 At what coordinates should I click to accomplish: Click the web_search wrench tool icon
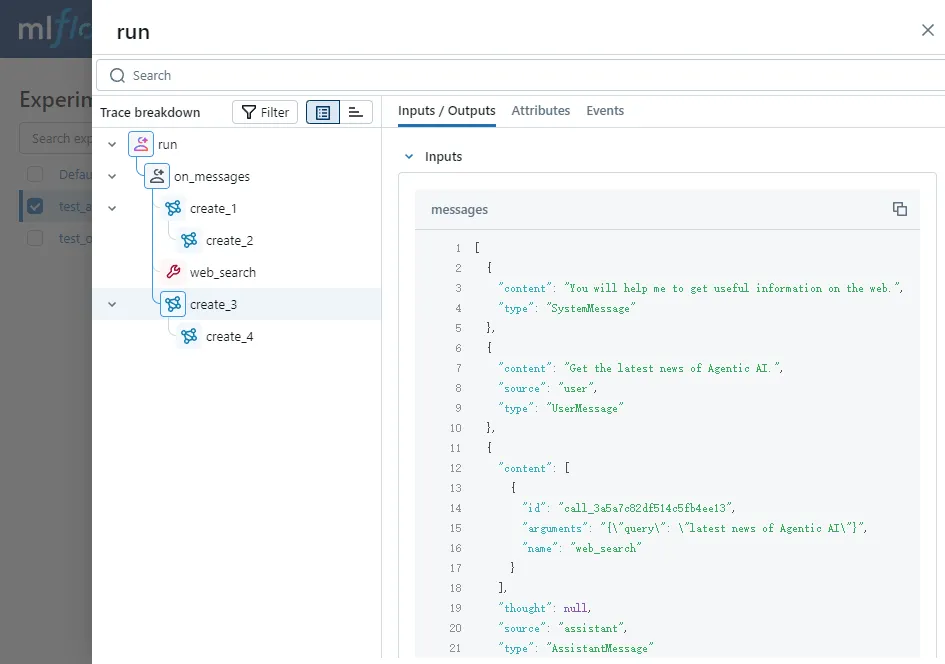pos(174,272)
